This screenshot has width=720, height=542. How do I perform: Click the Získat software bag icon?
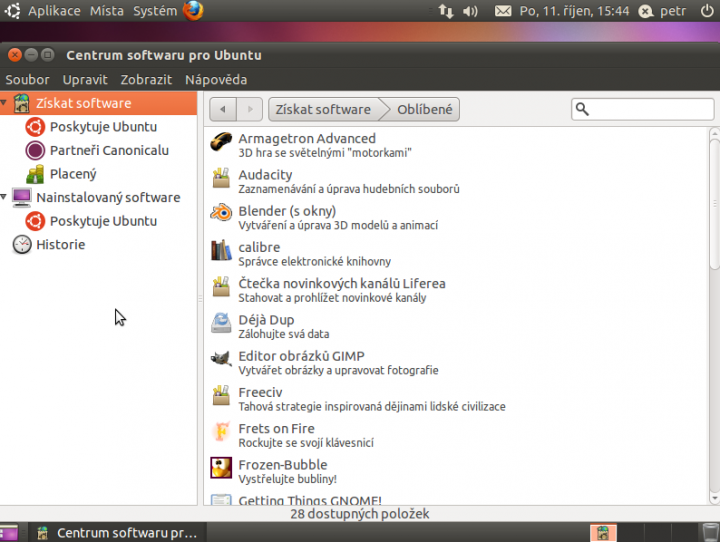pyautogui.click(x=22, y=103)
